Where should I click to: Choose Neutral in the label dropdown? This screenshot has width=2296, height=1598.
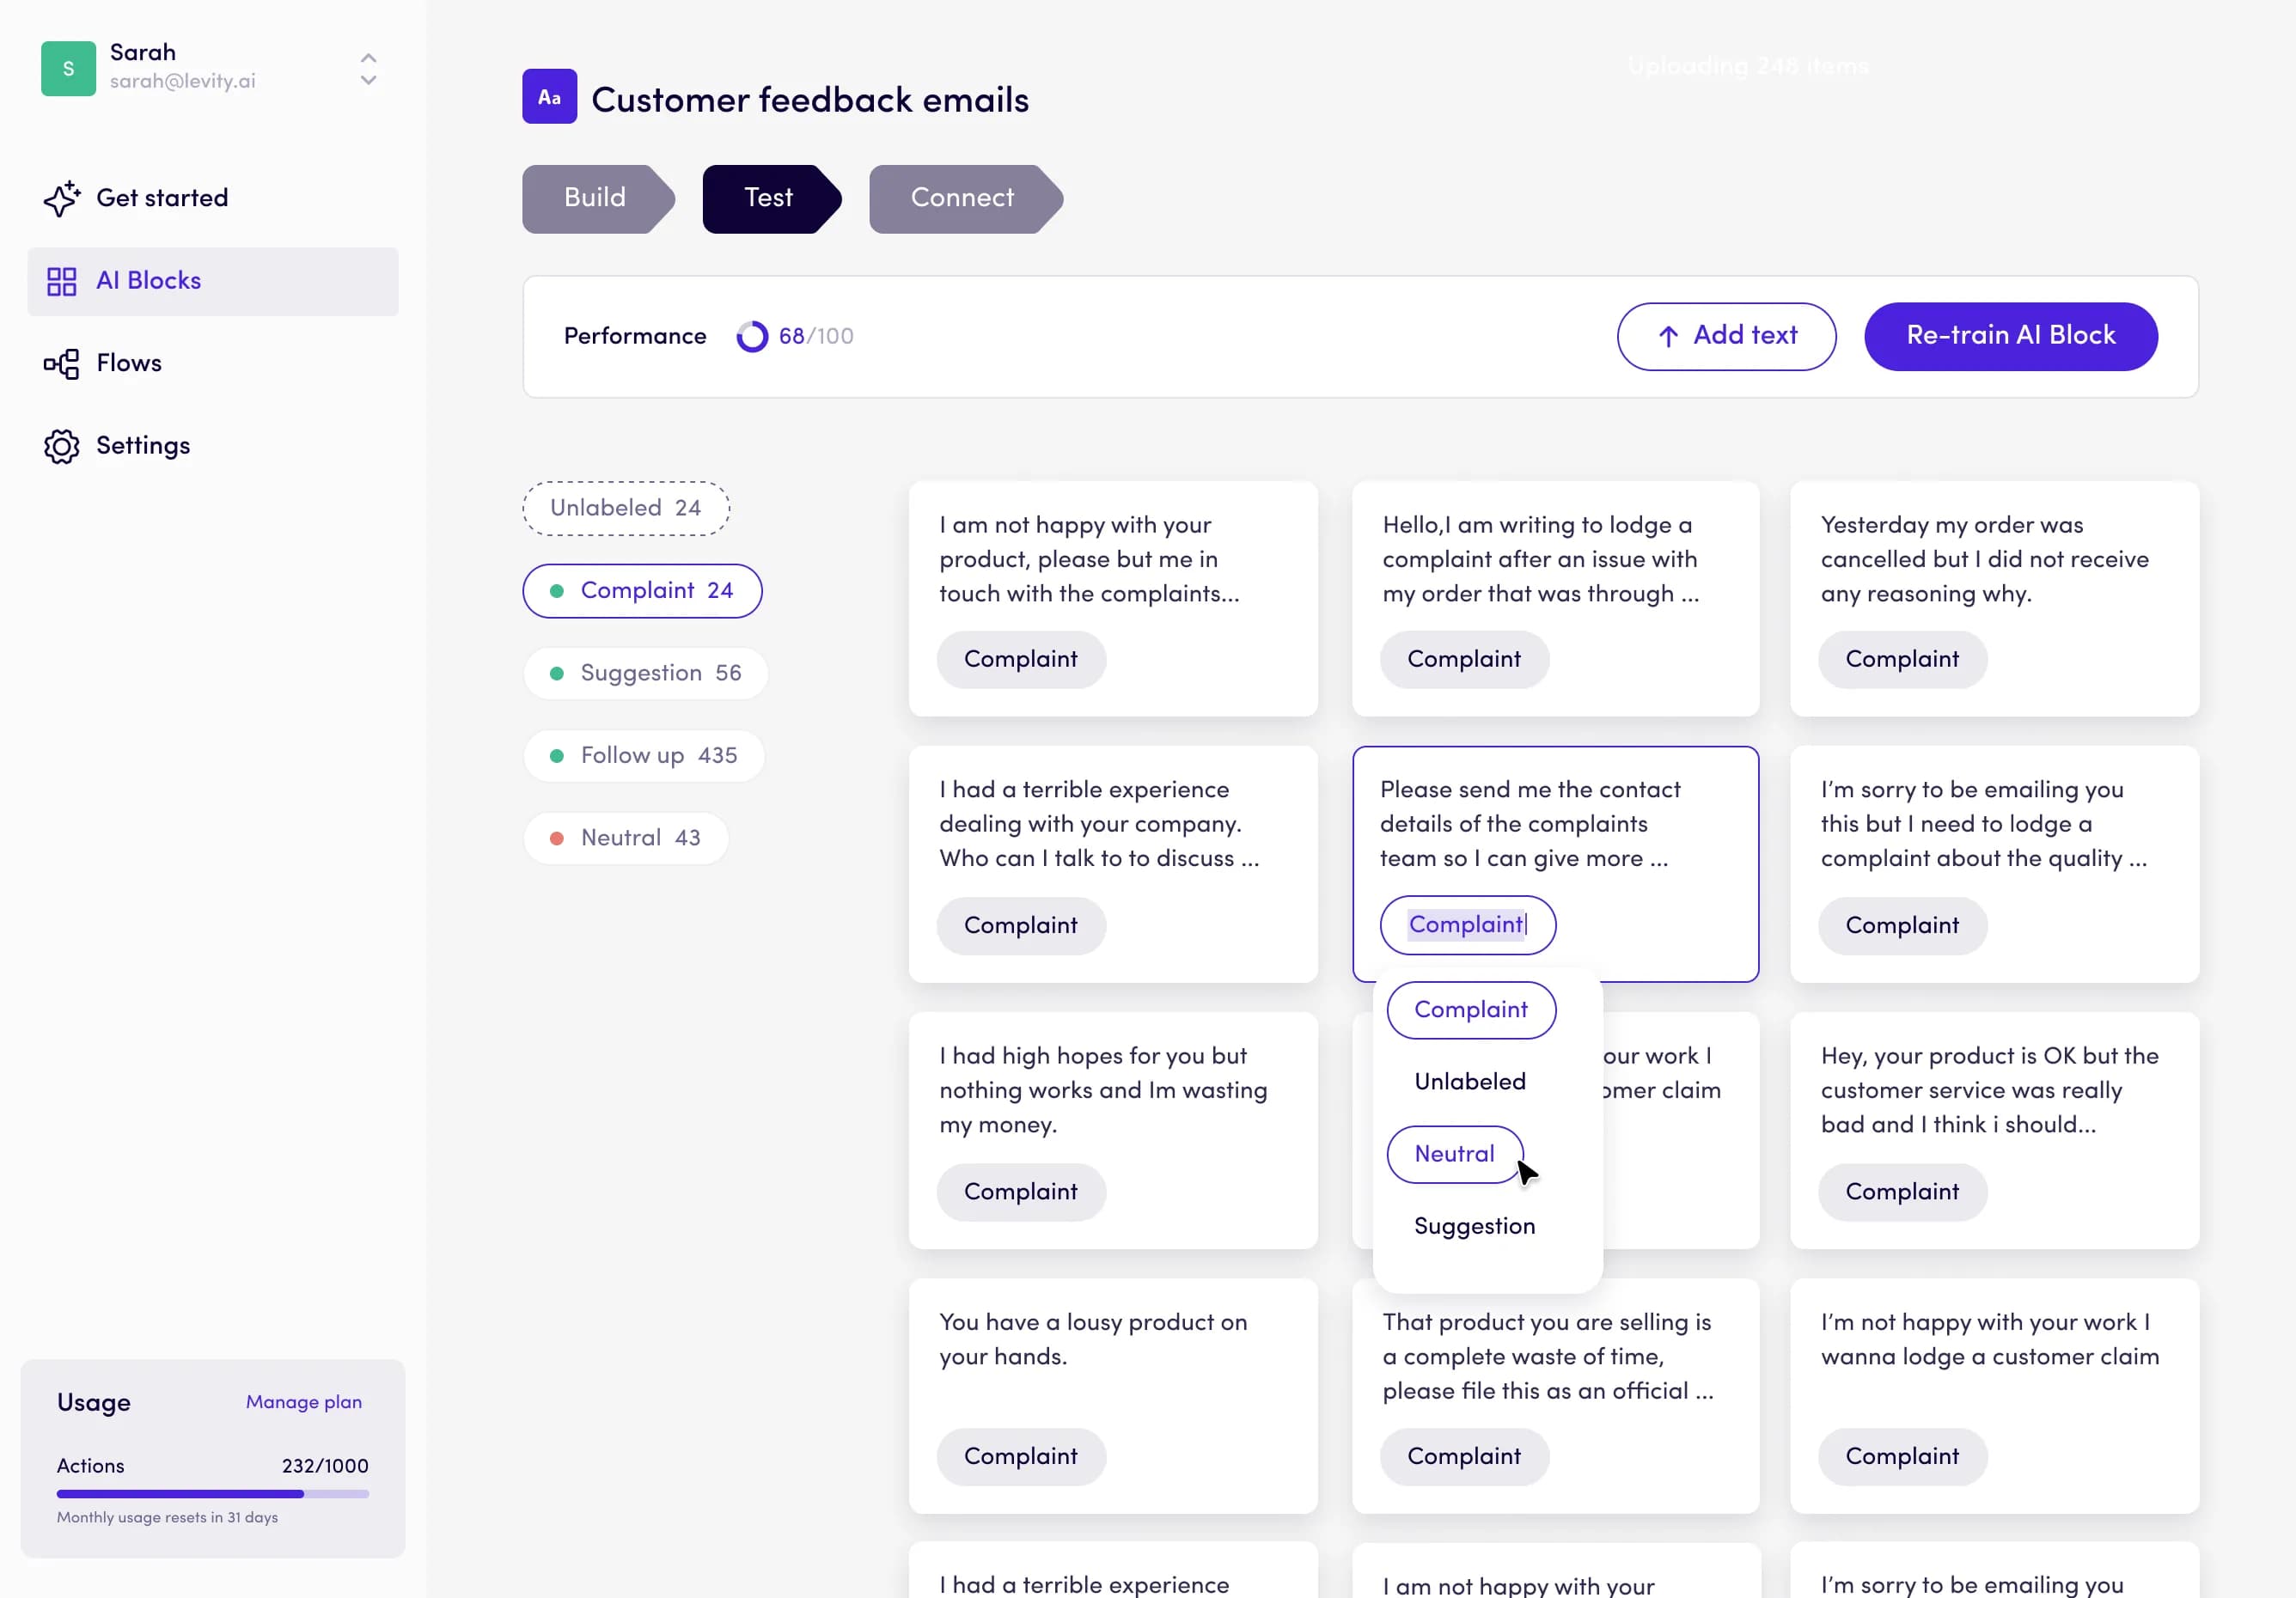(x=1454, y=1154)
